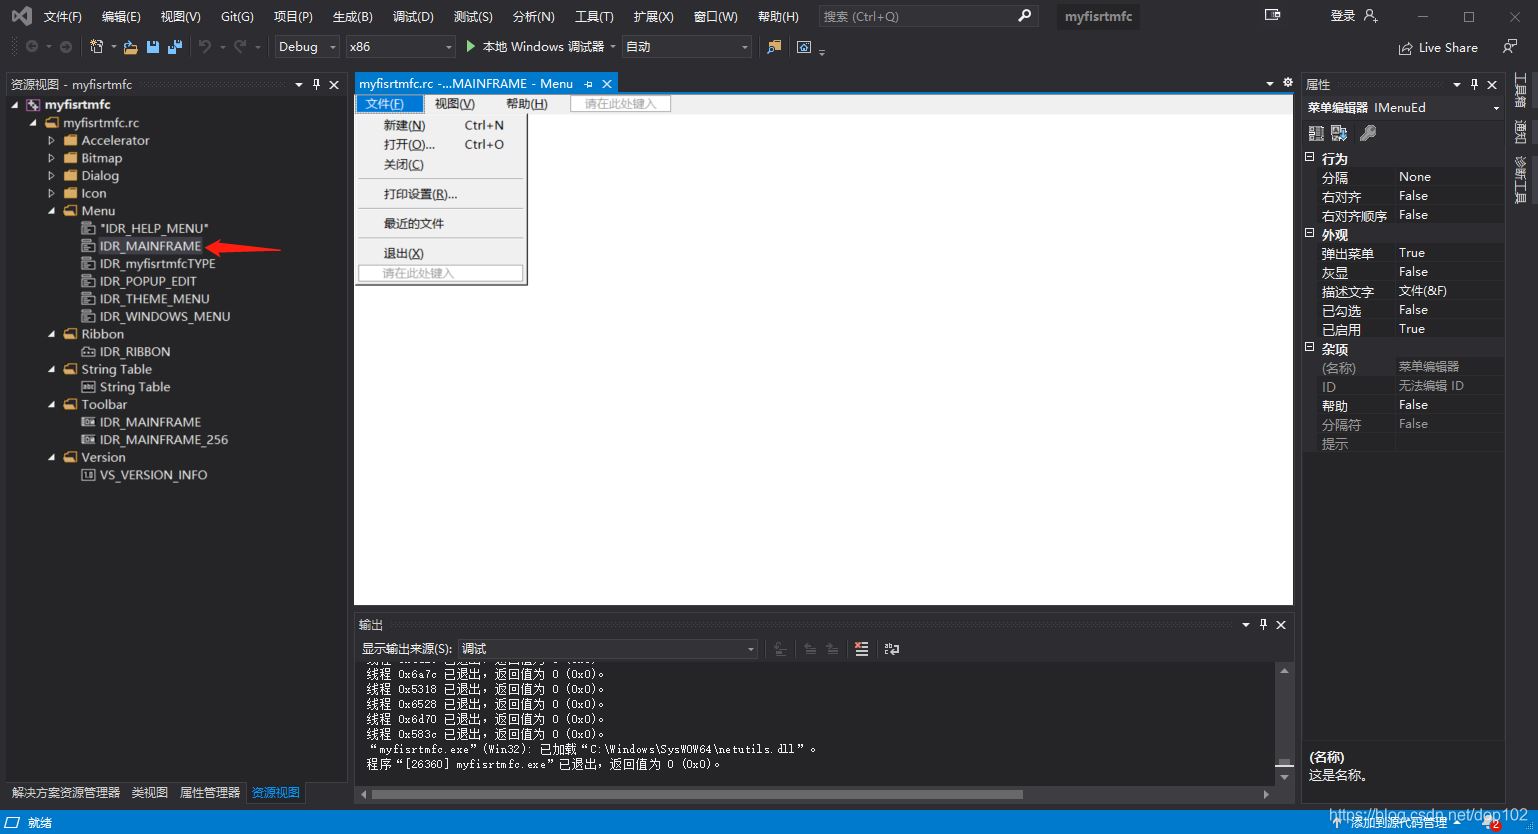The image size is (1538, 834).
Task: Click 添加到源代码管理 in status bar
Action: [x=1399, y=822]
